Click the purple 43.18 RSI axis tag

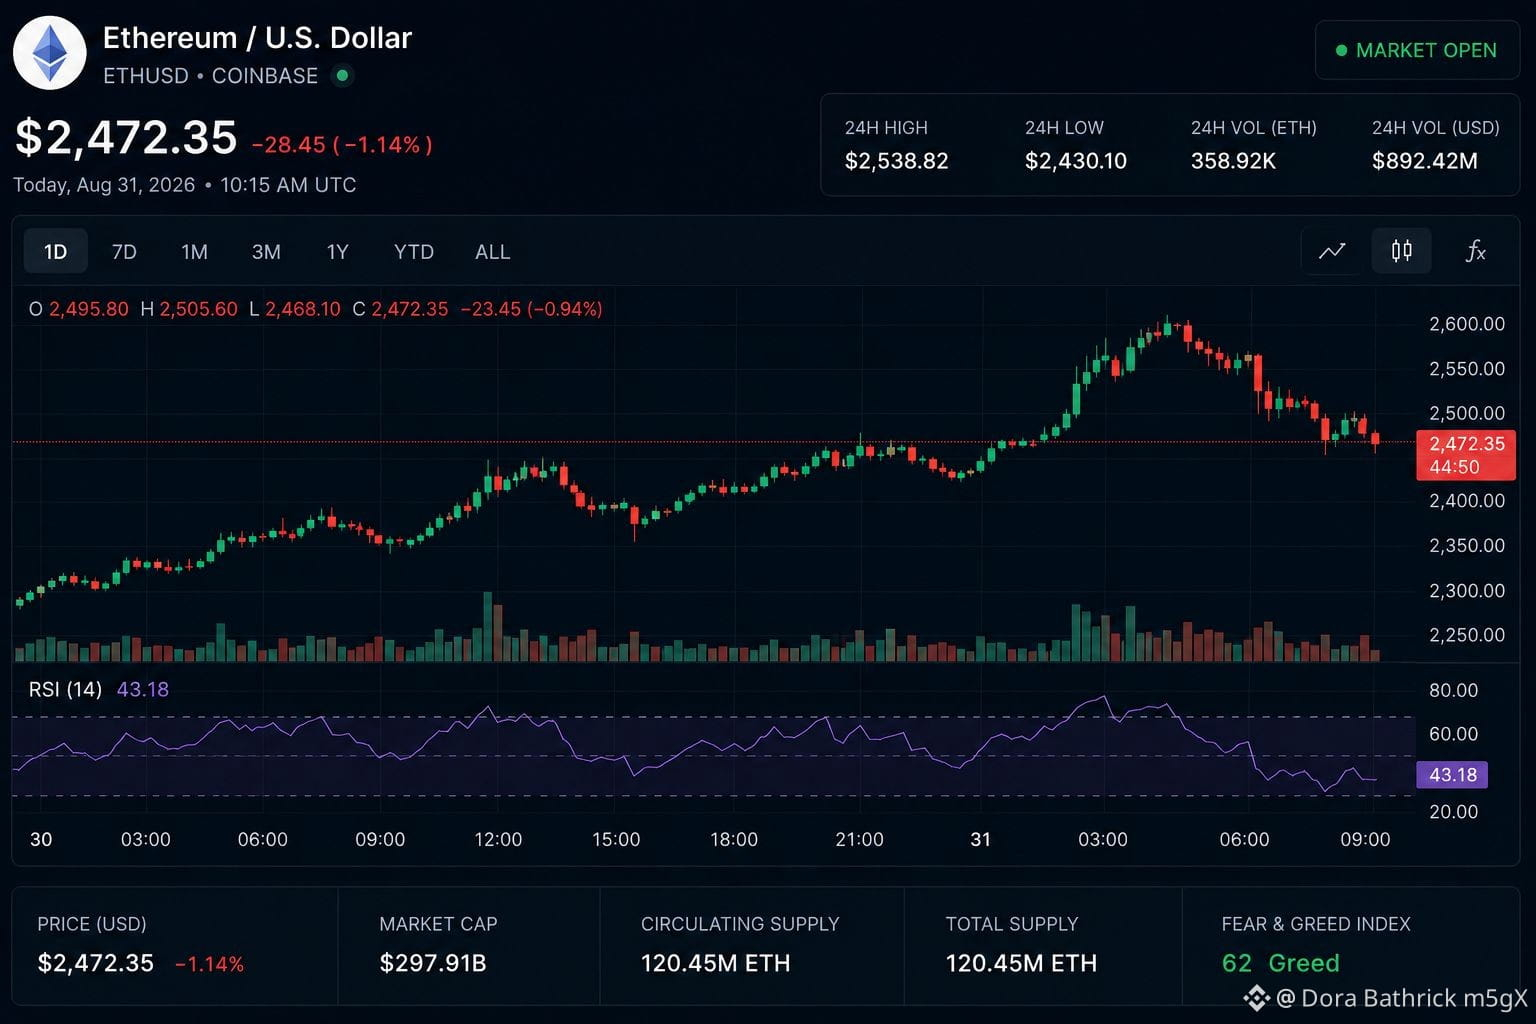[1452, 775]
